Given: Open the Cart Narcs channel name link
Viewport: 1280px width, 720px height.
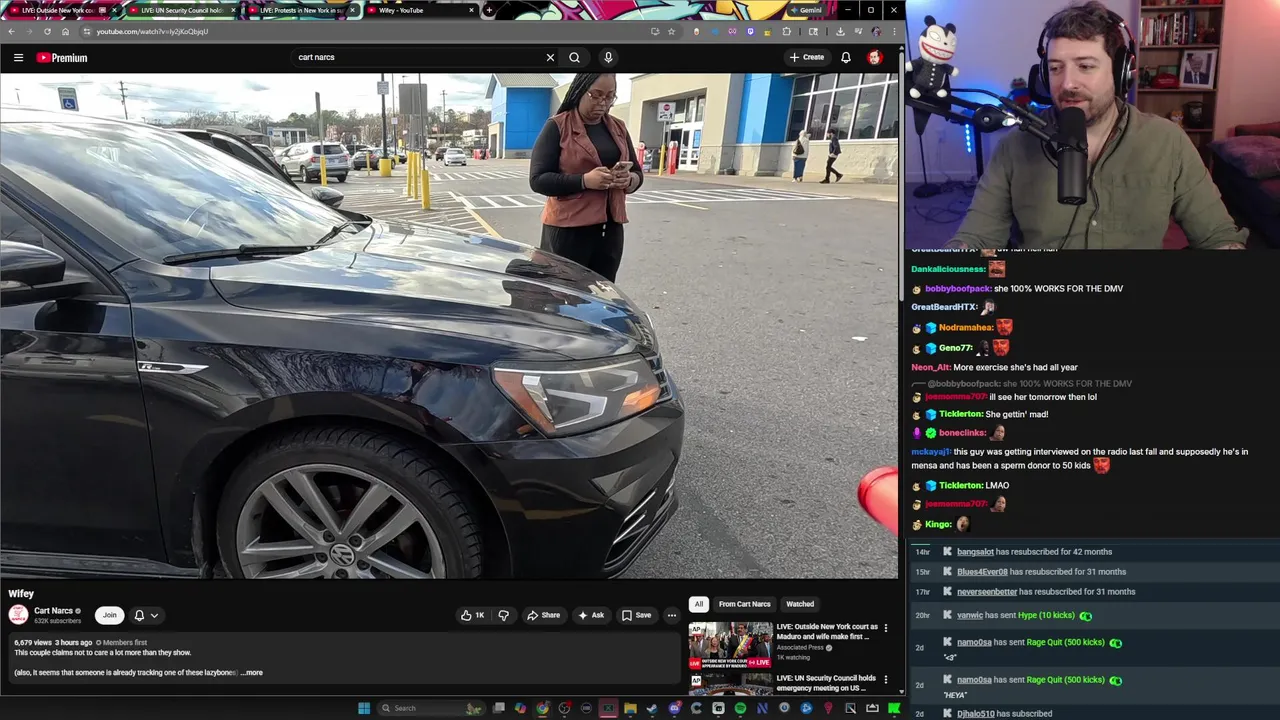Looking at the screenshot, I should (53, 611).
